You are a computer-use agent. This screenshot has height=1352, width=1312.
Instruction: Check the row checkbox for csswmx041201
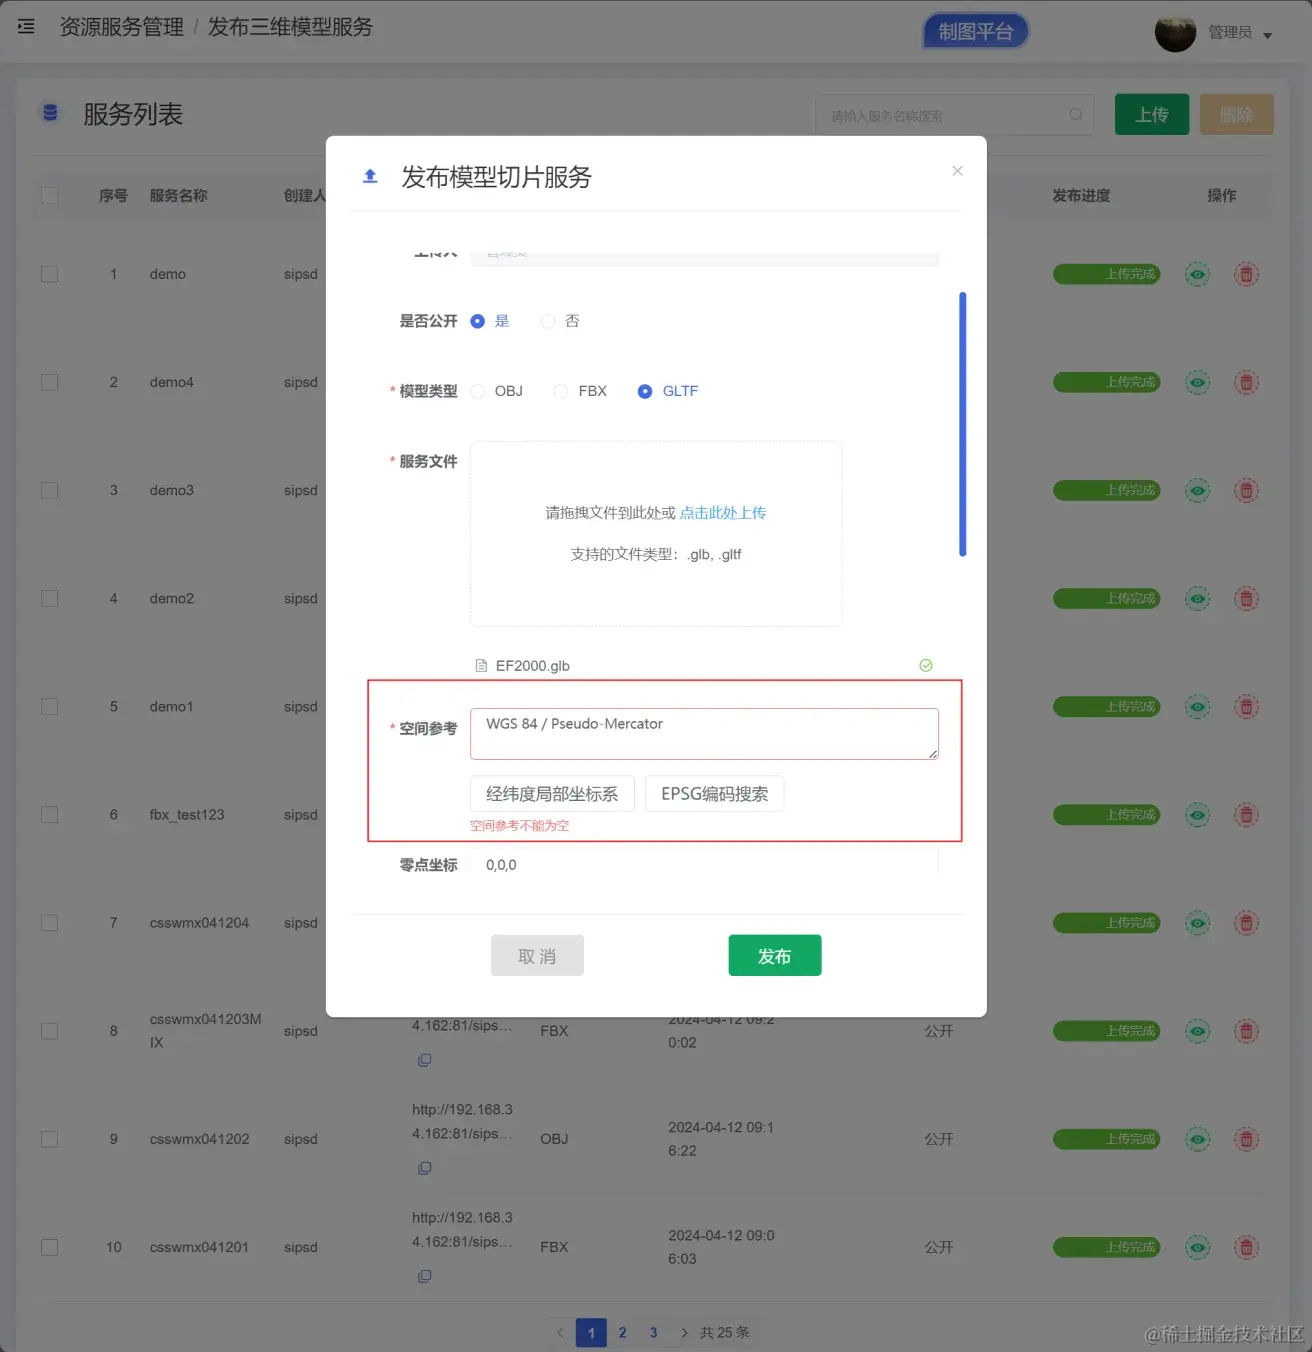[x=49, y=1247]
